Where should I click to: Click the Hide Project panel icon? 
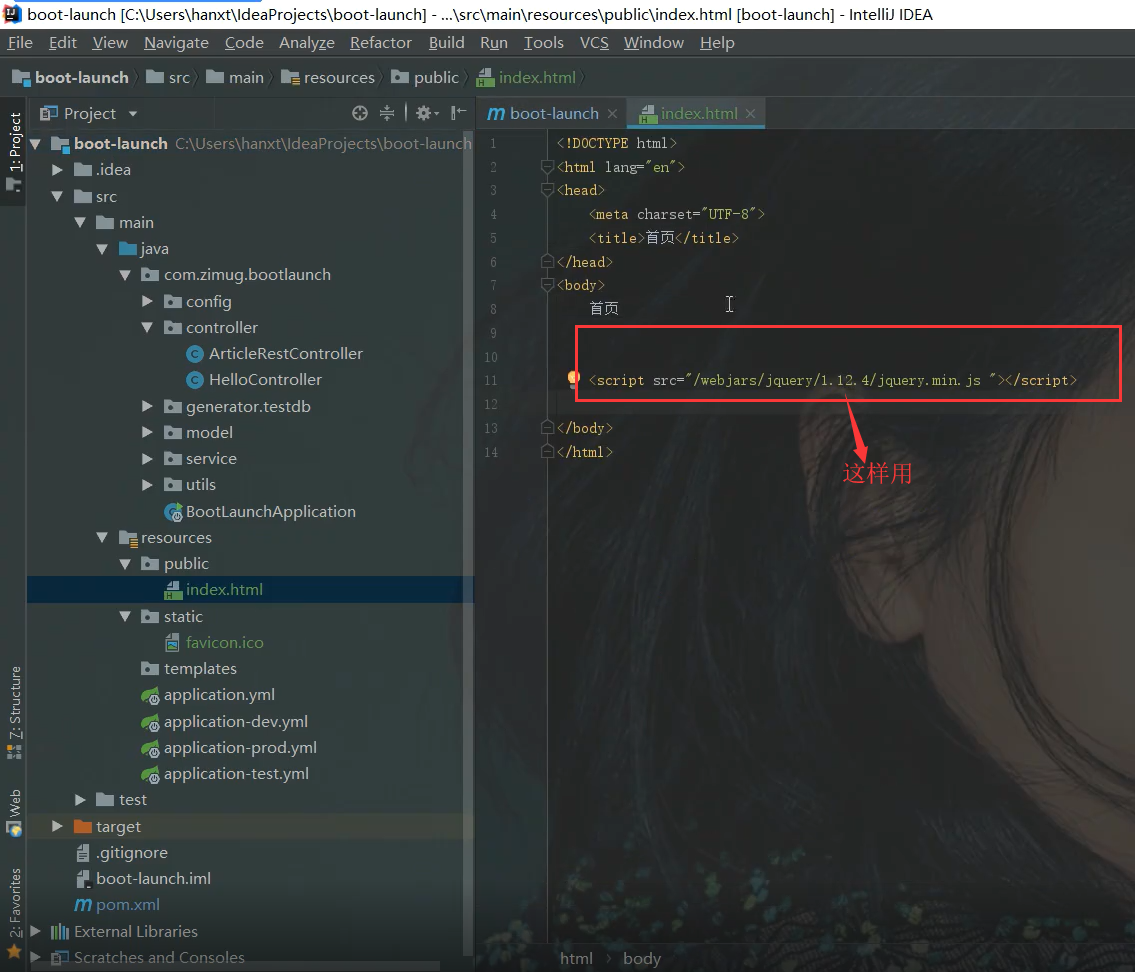coord(458,113)
